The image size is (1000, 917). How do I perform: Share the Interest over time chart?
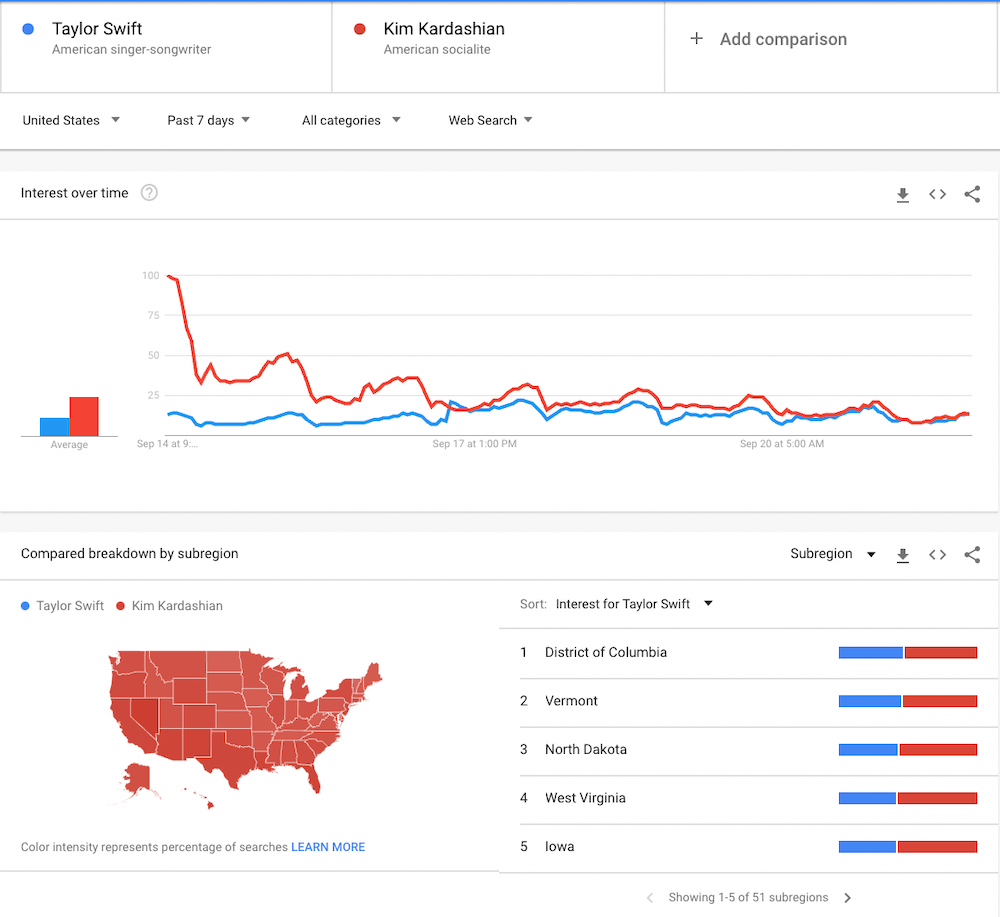click(972, 194)
